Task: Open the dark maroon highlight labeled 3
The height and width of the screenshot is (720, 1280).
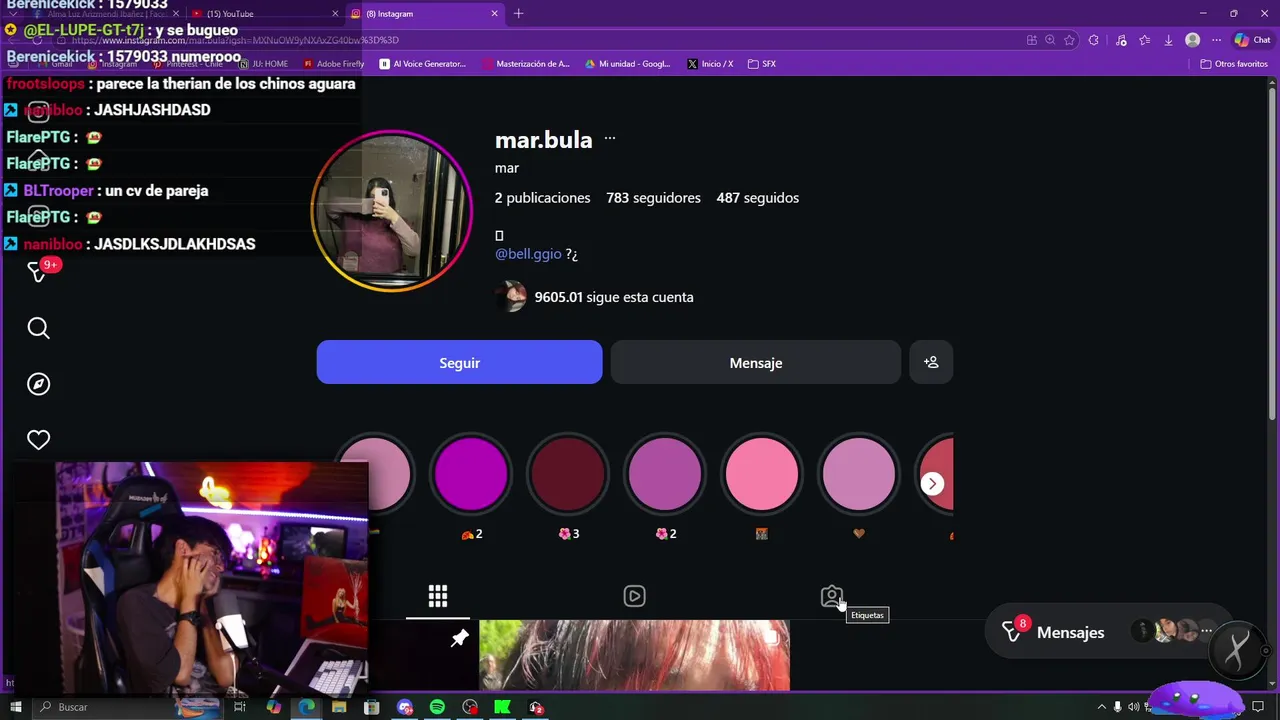Action: click(568, 473)
